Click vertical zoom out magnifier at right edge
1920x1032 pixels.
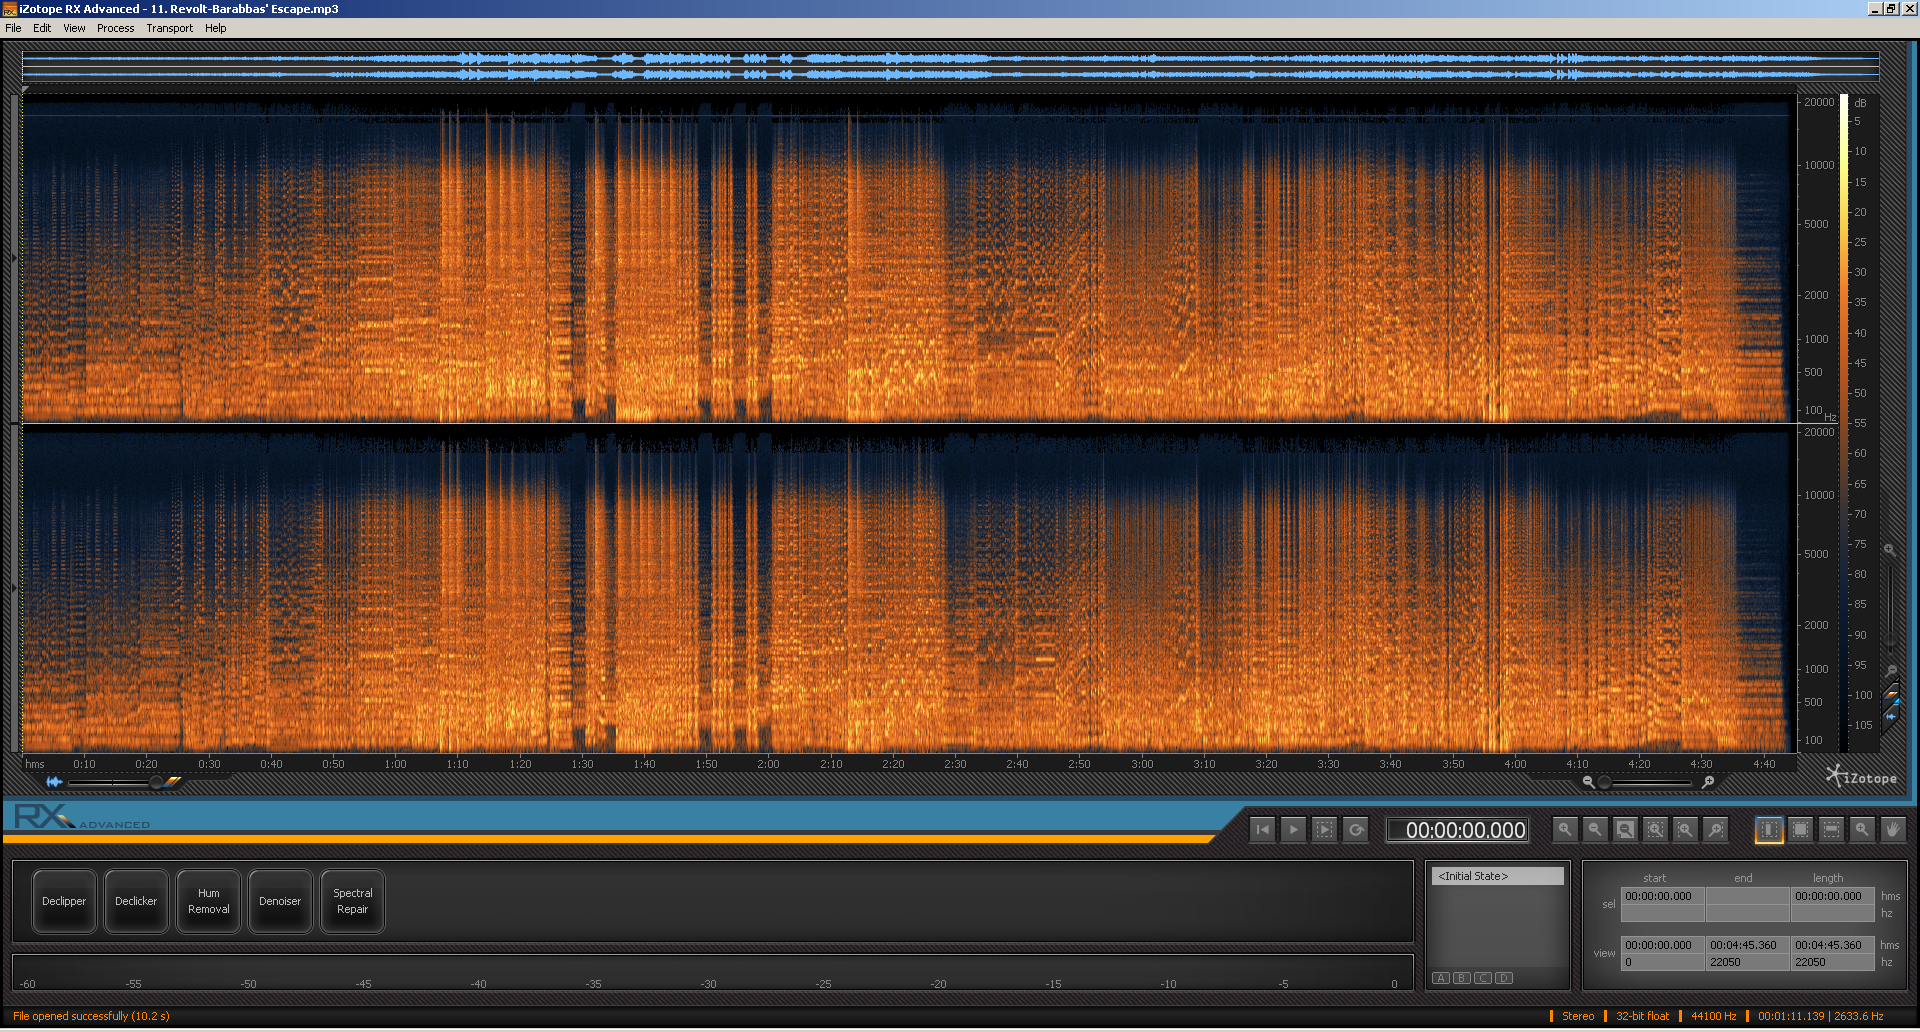(x=1891, y=671)
